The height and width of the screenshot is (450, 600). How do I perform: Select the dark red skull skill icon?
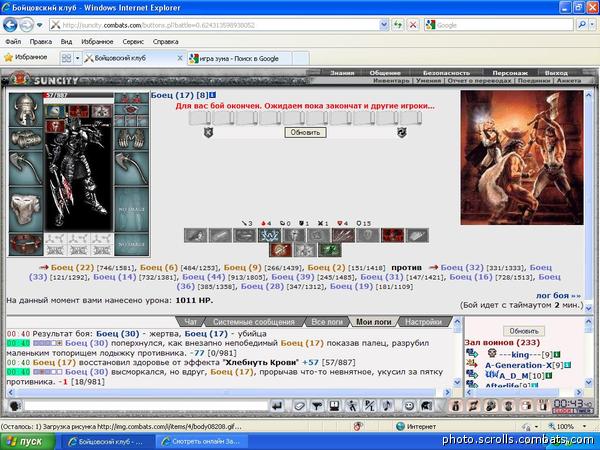pos(393,235)
